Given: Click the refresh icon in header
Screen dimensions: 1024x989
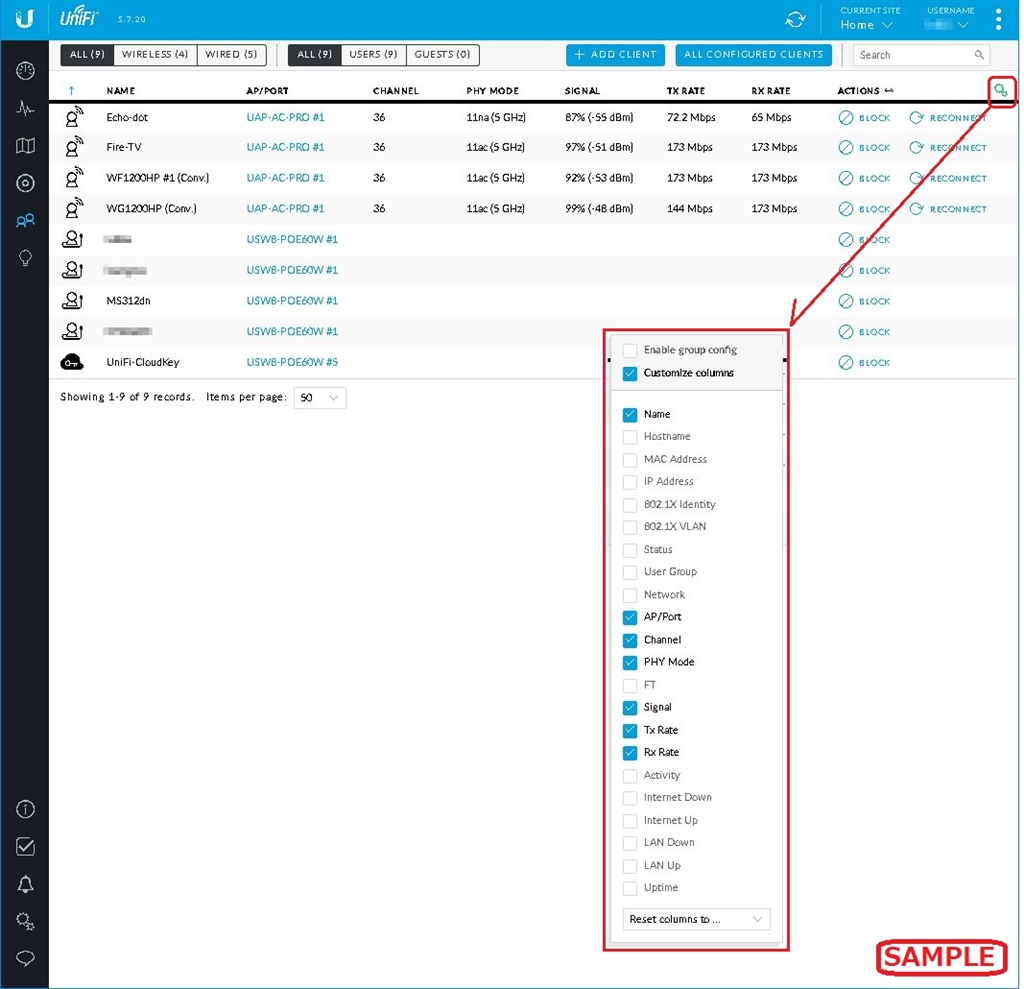Looking at the screenshot, I should 795,20.
